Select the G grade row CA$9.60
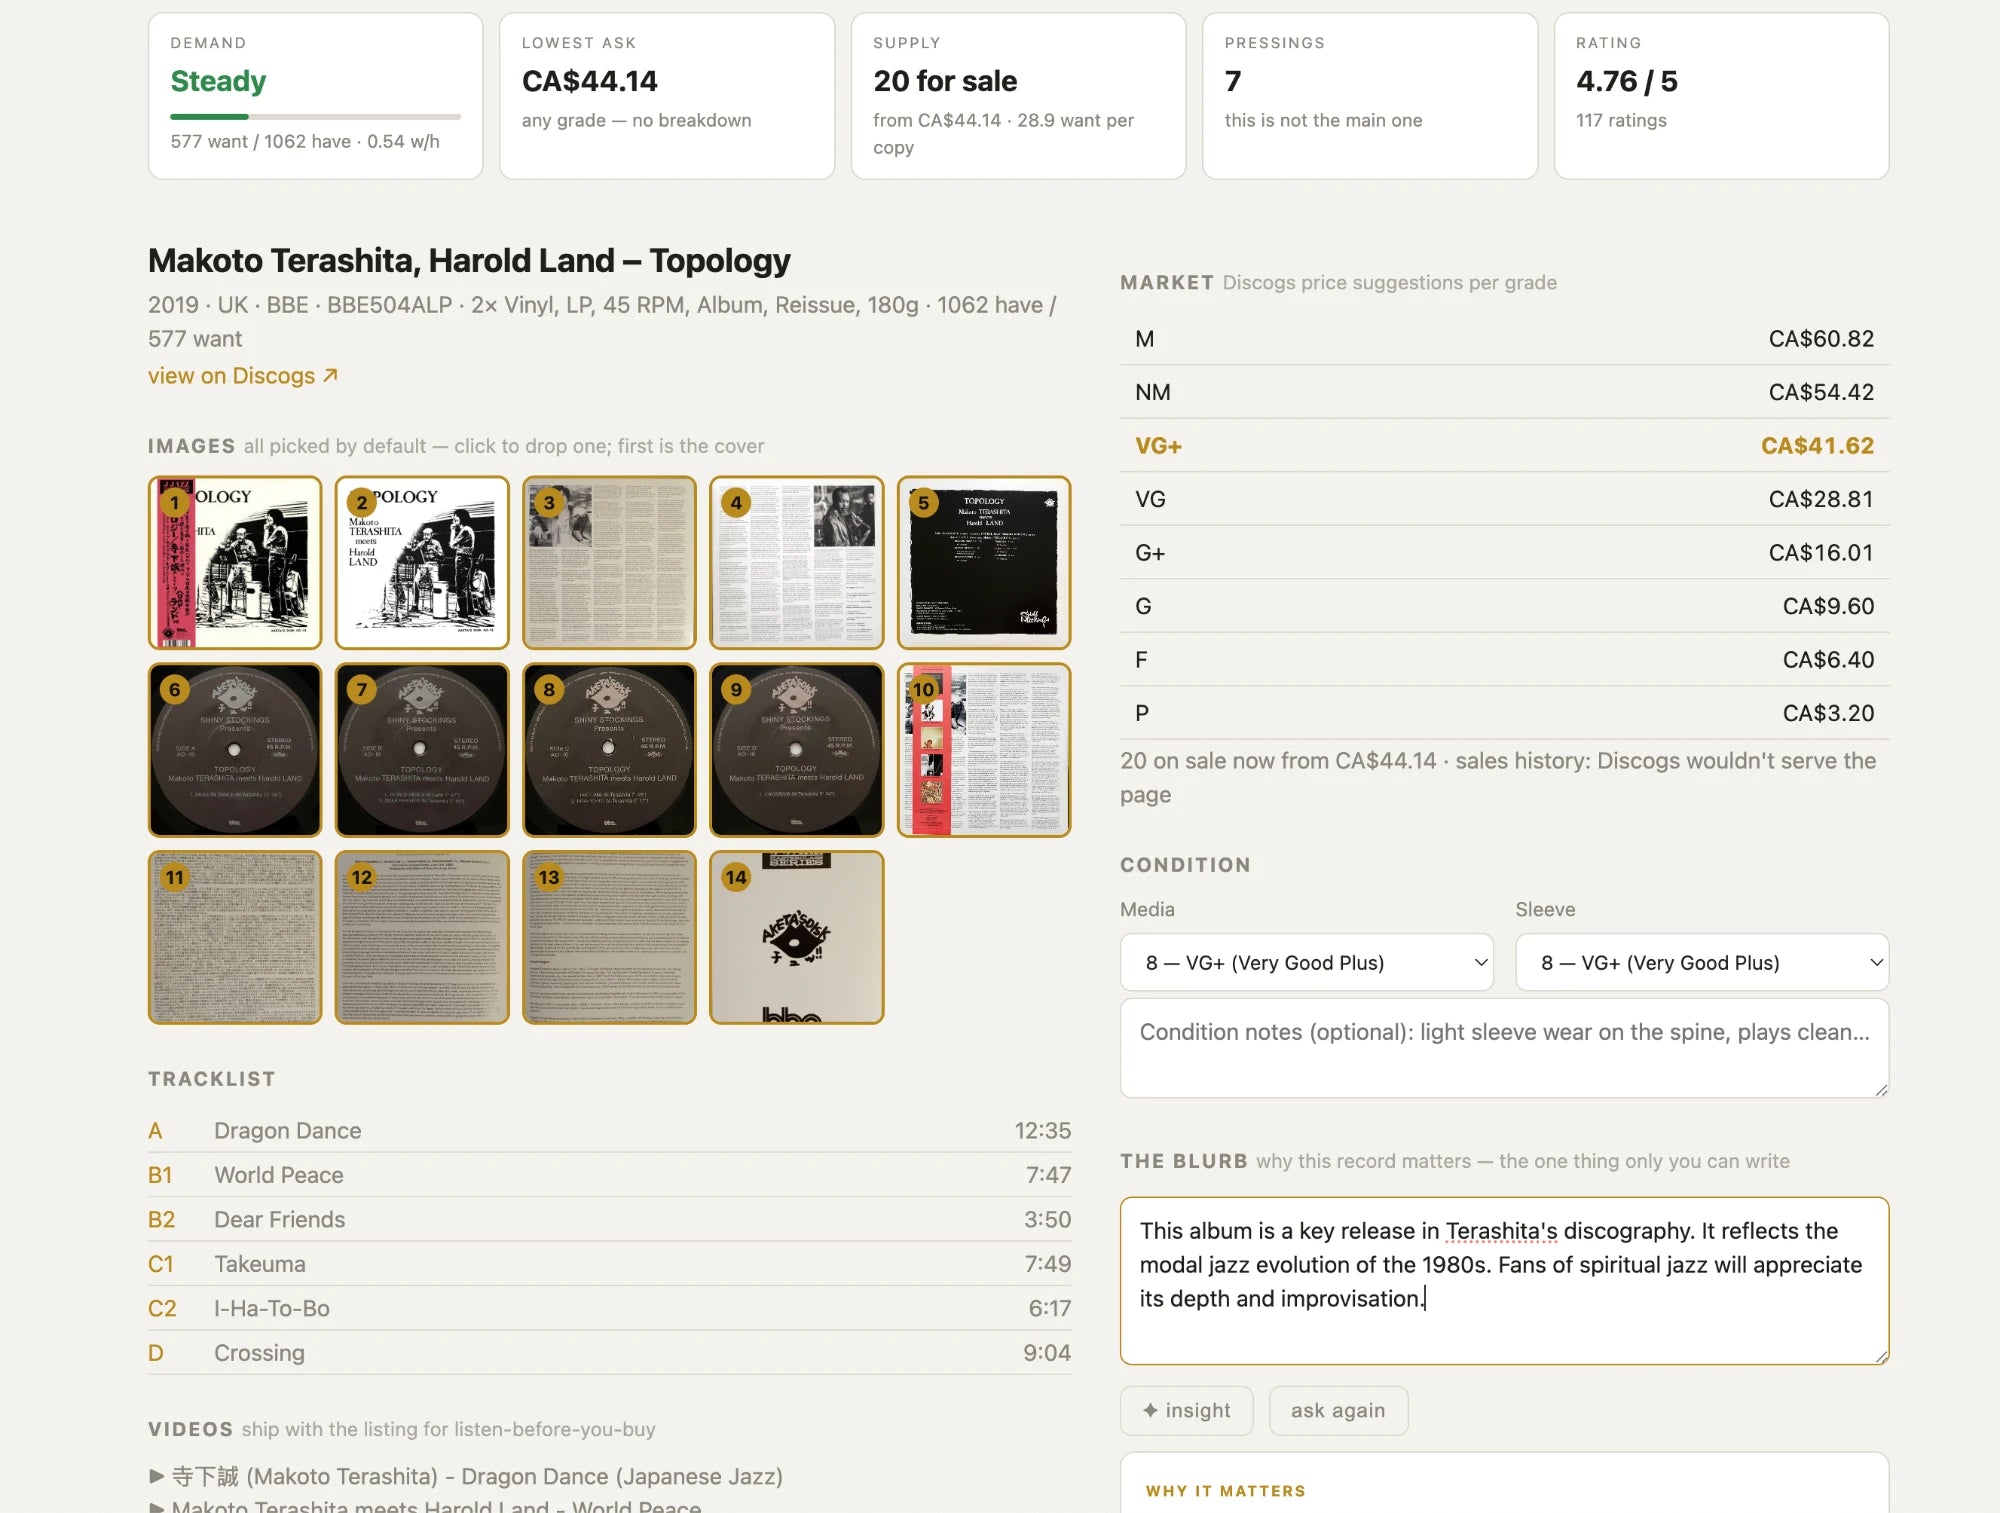The width and height of the screenshot is (2000, 1513). tap(1504, 606)
